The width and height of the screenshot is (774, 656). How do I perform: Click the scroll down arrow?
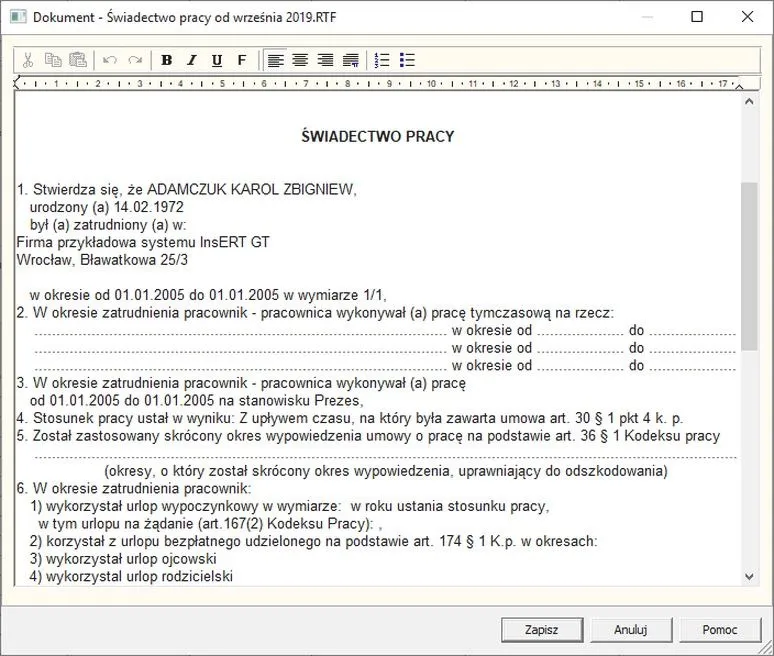(749, 576)
